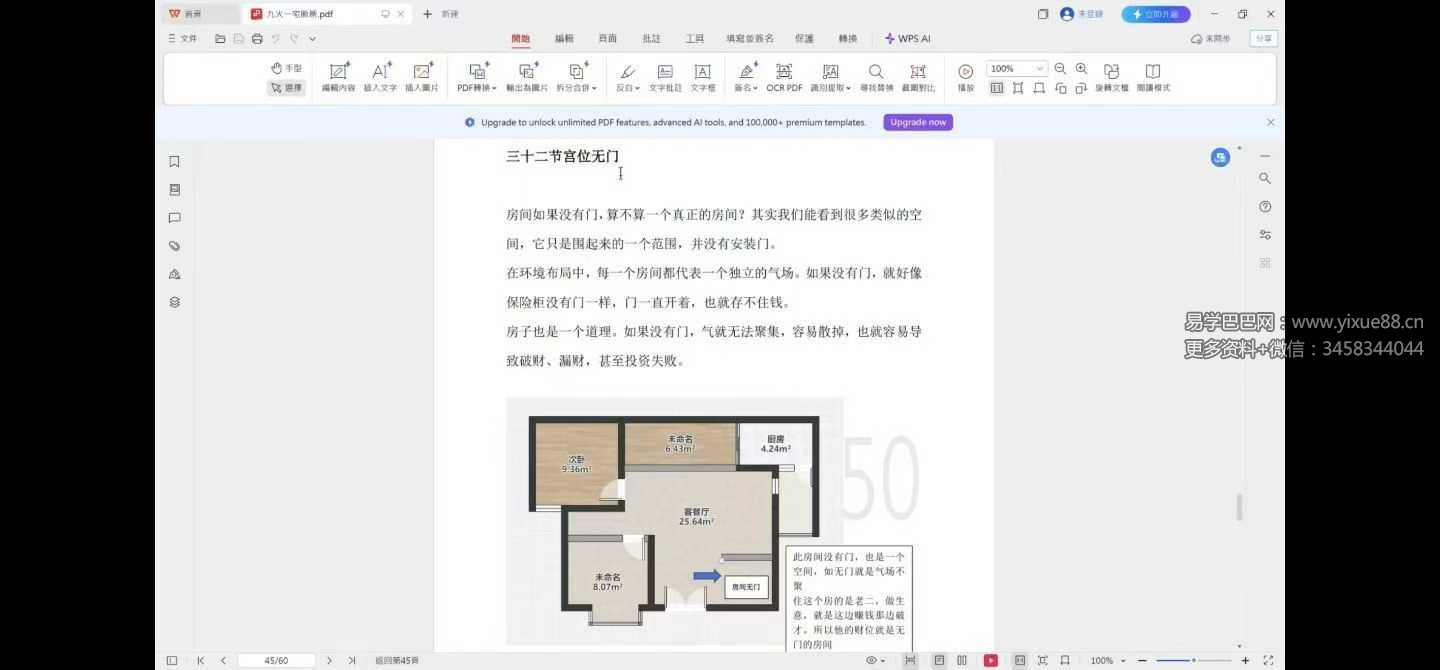Switch to the Edit (編輯) ribbon tab

coord(564,39)
